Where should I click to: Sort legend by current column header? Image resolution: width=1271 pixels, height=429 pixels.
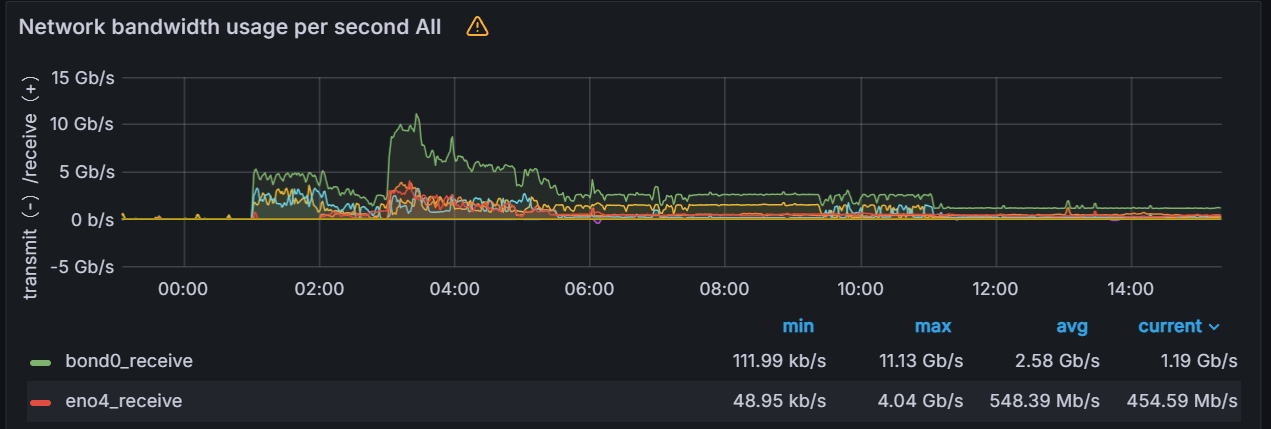point(1170,326)
